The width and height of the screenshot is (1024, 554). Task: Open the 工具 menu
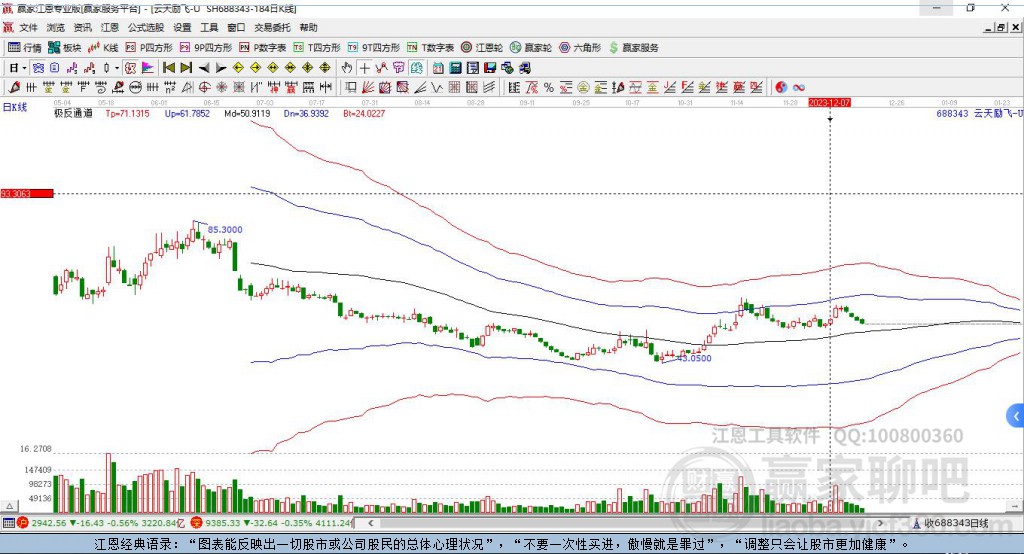point(209,27)
